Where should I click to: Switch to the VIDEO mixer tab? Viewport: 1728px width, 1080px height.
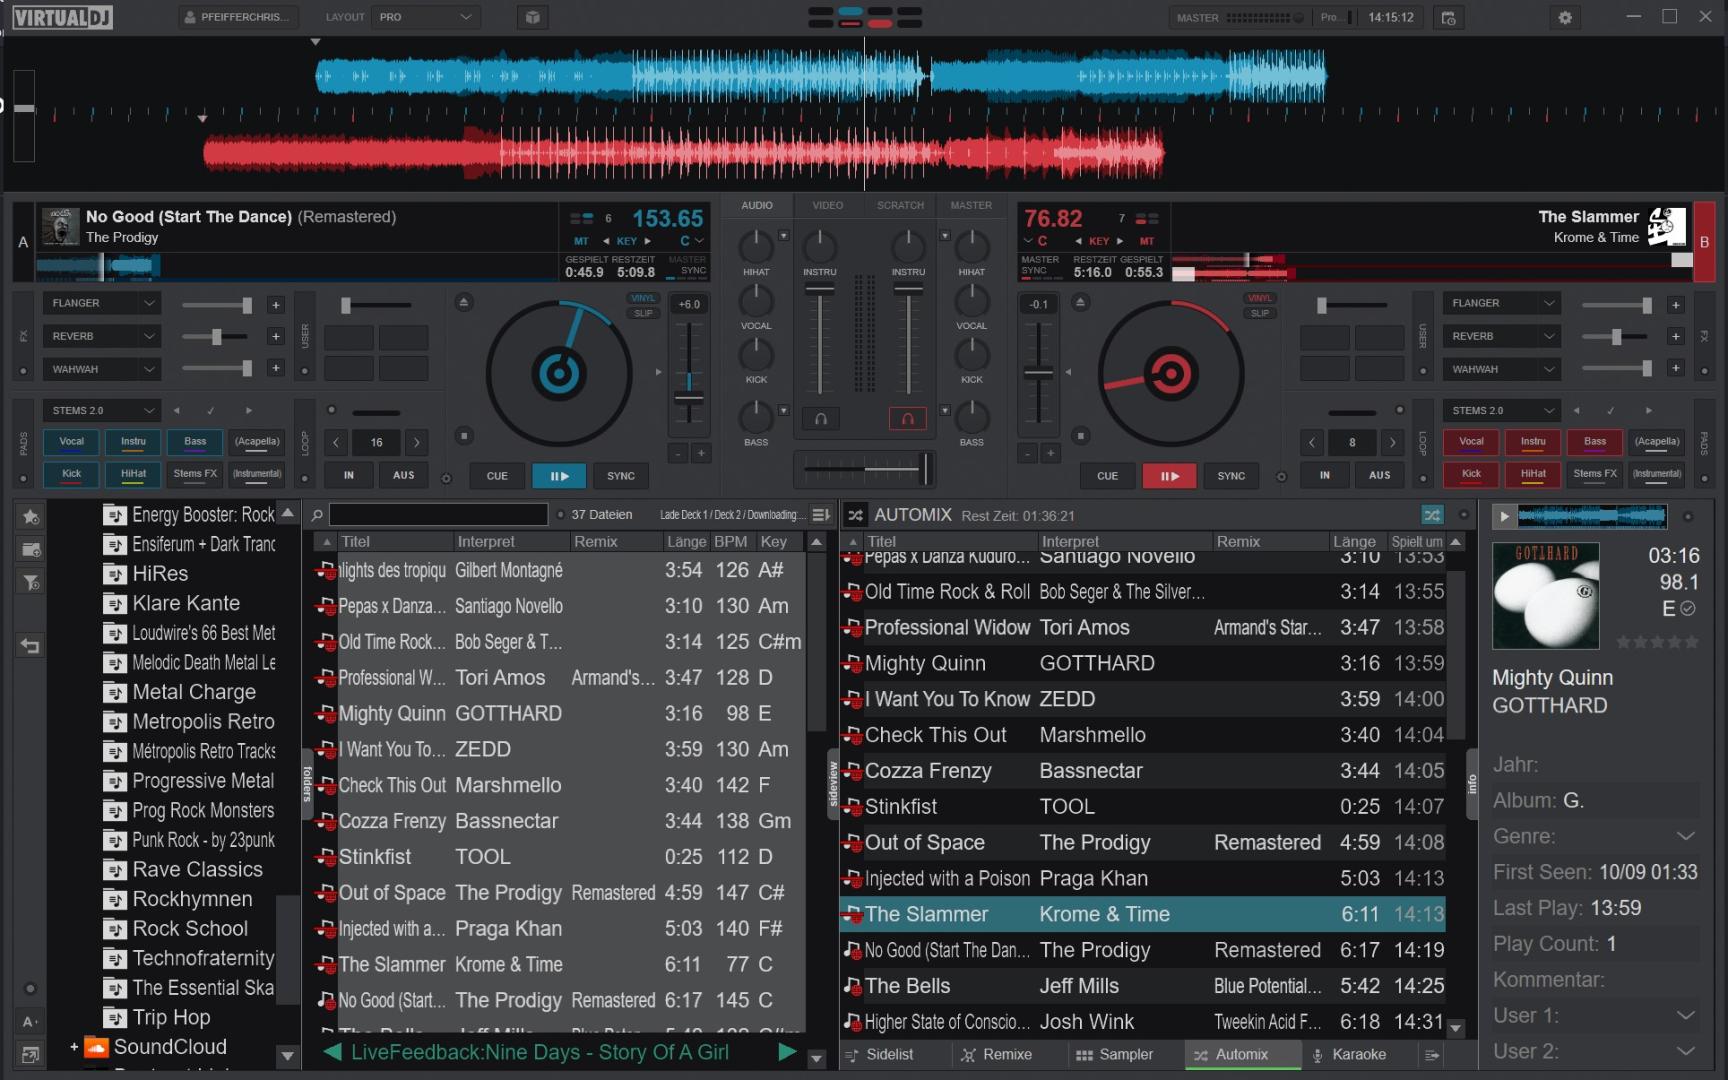coord(827,205)
